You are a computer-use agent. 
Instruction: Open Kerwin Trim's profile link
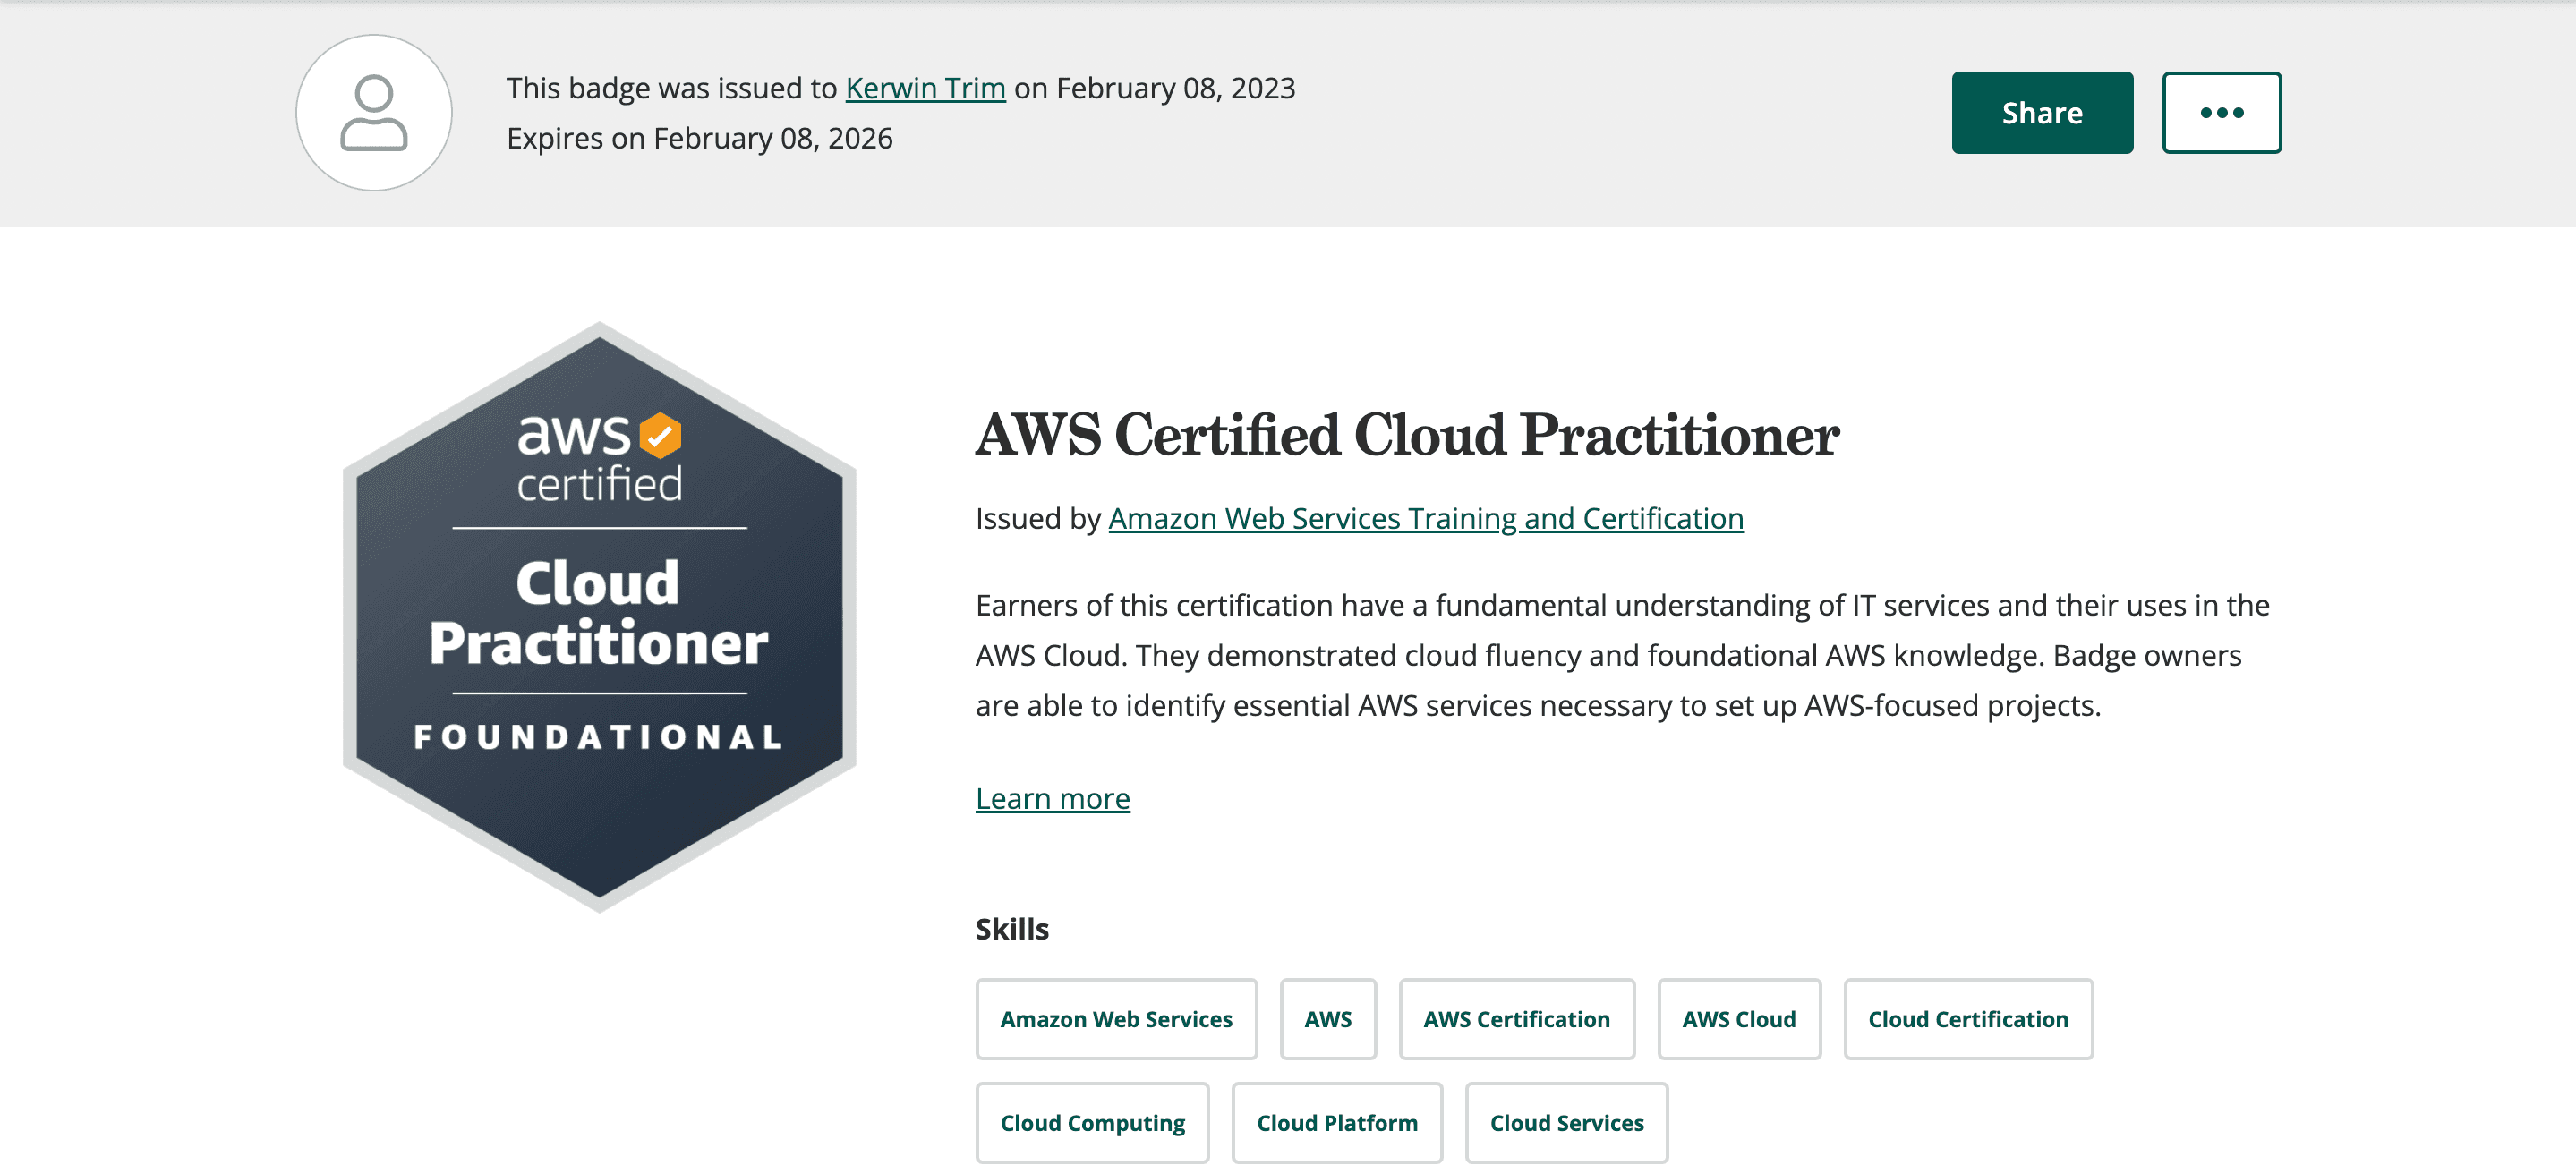[x=925, y=88]
